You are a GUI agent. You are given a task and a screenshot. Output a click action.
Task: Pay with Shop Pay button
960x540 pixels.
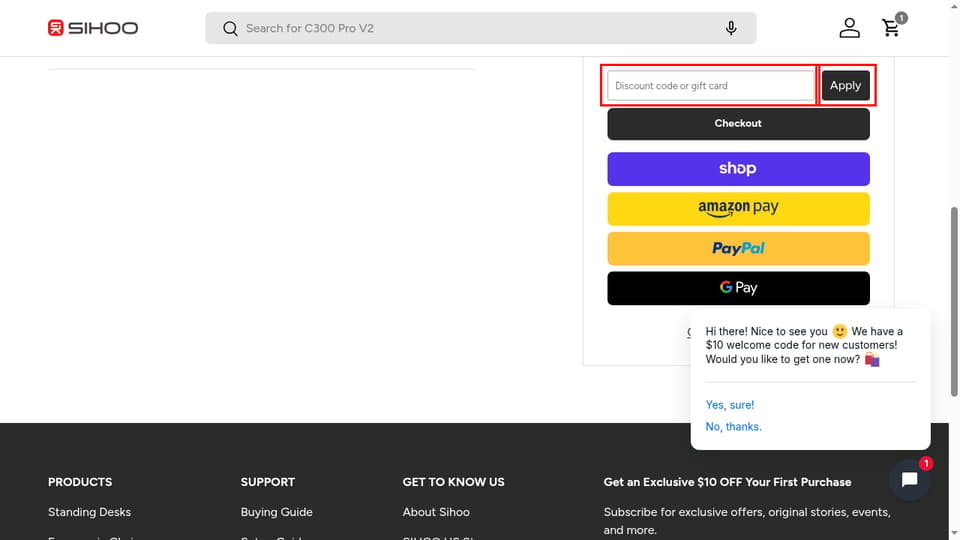[x=738, y=169]
